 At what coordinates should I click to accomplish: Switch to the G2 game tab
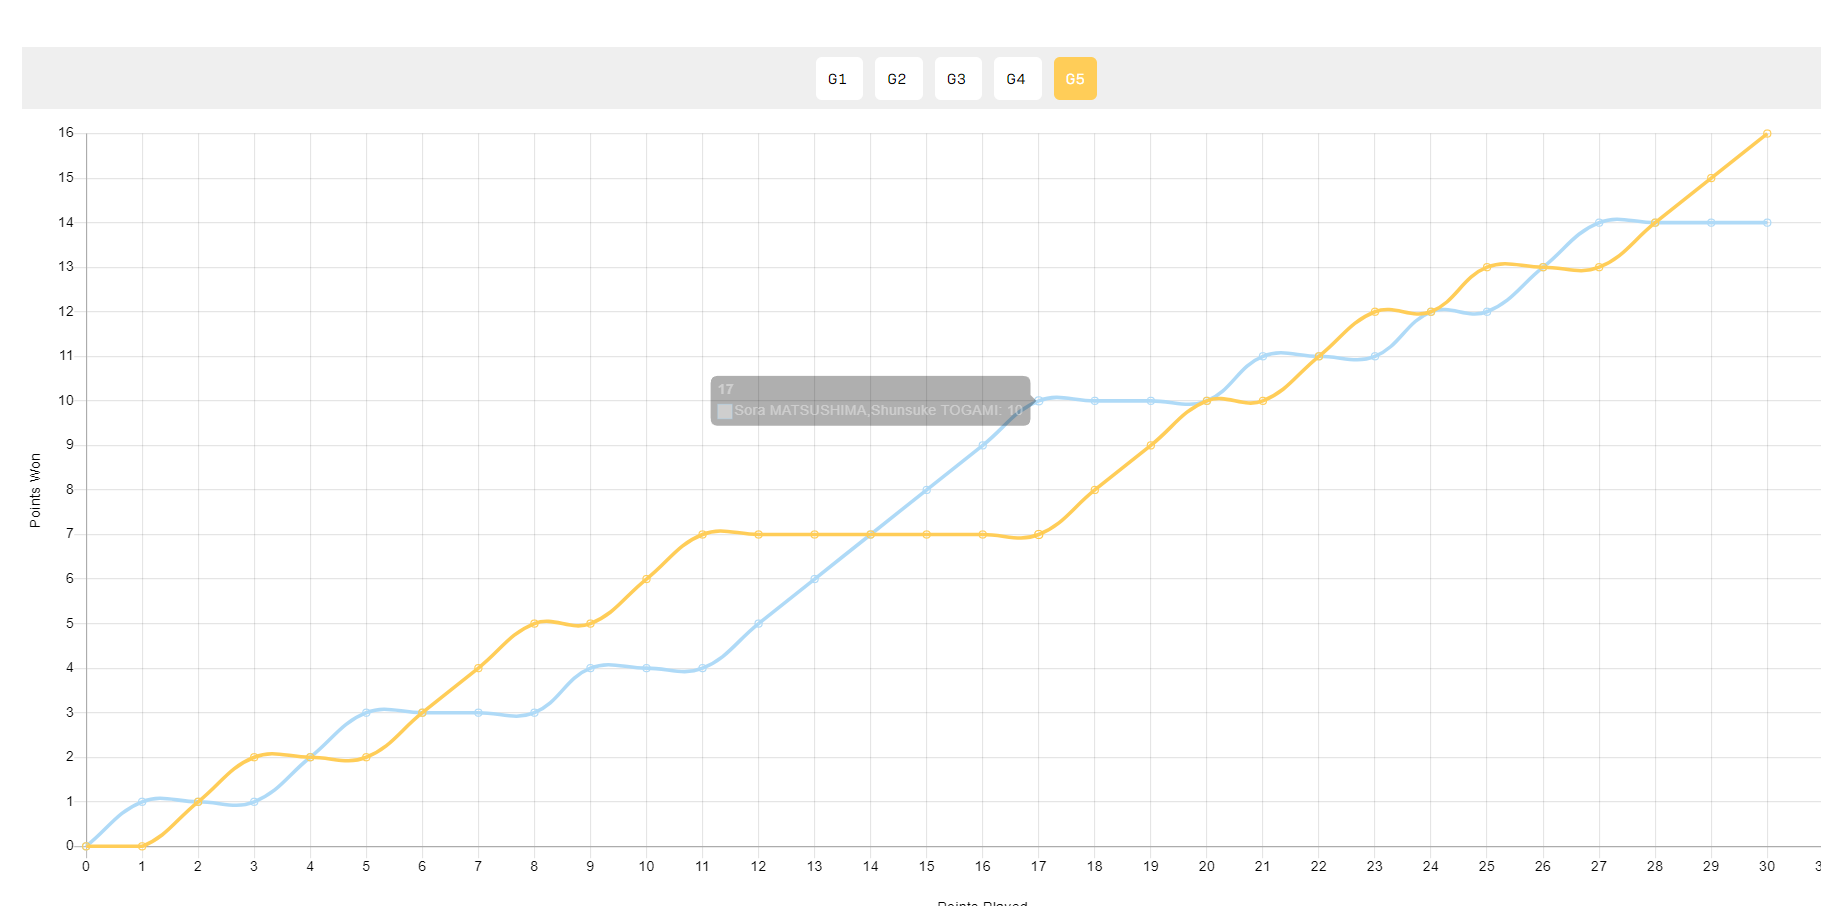tap(898, 79)
